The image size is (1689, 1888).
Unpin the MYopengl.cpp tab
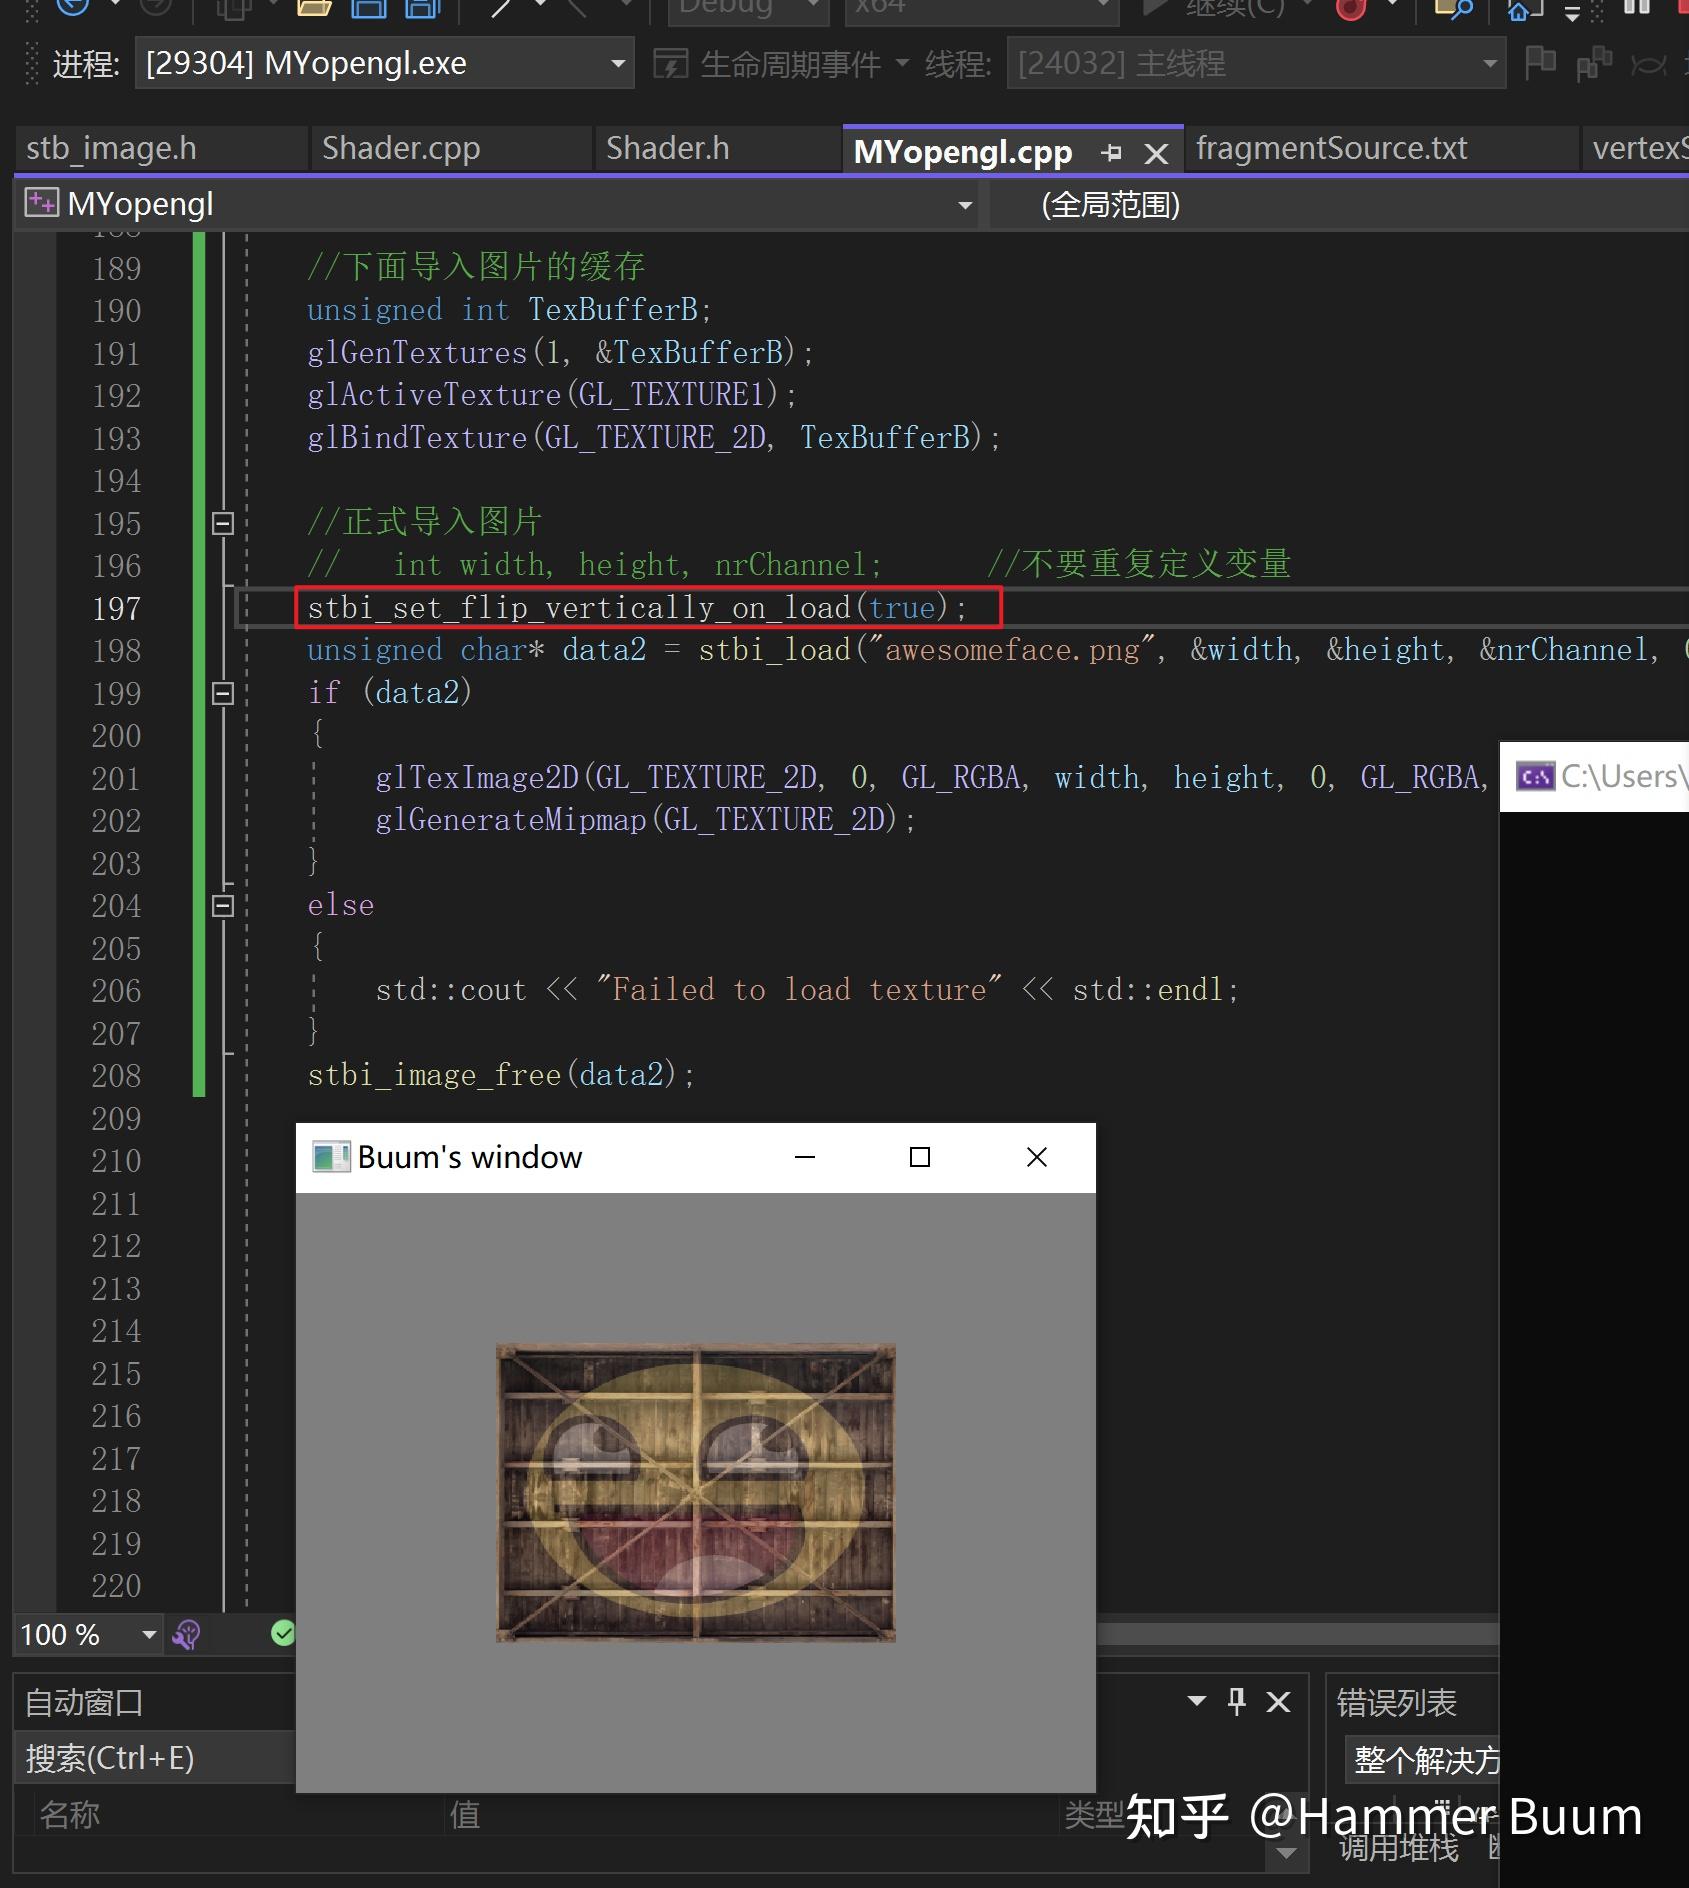pos(1112,152)
